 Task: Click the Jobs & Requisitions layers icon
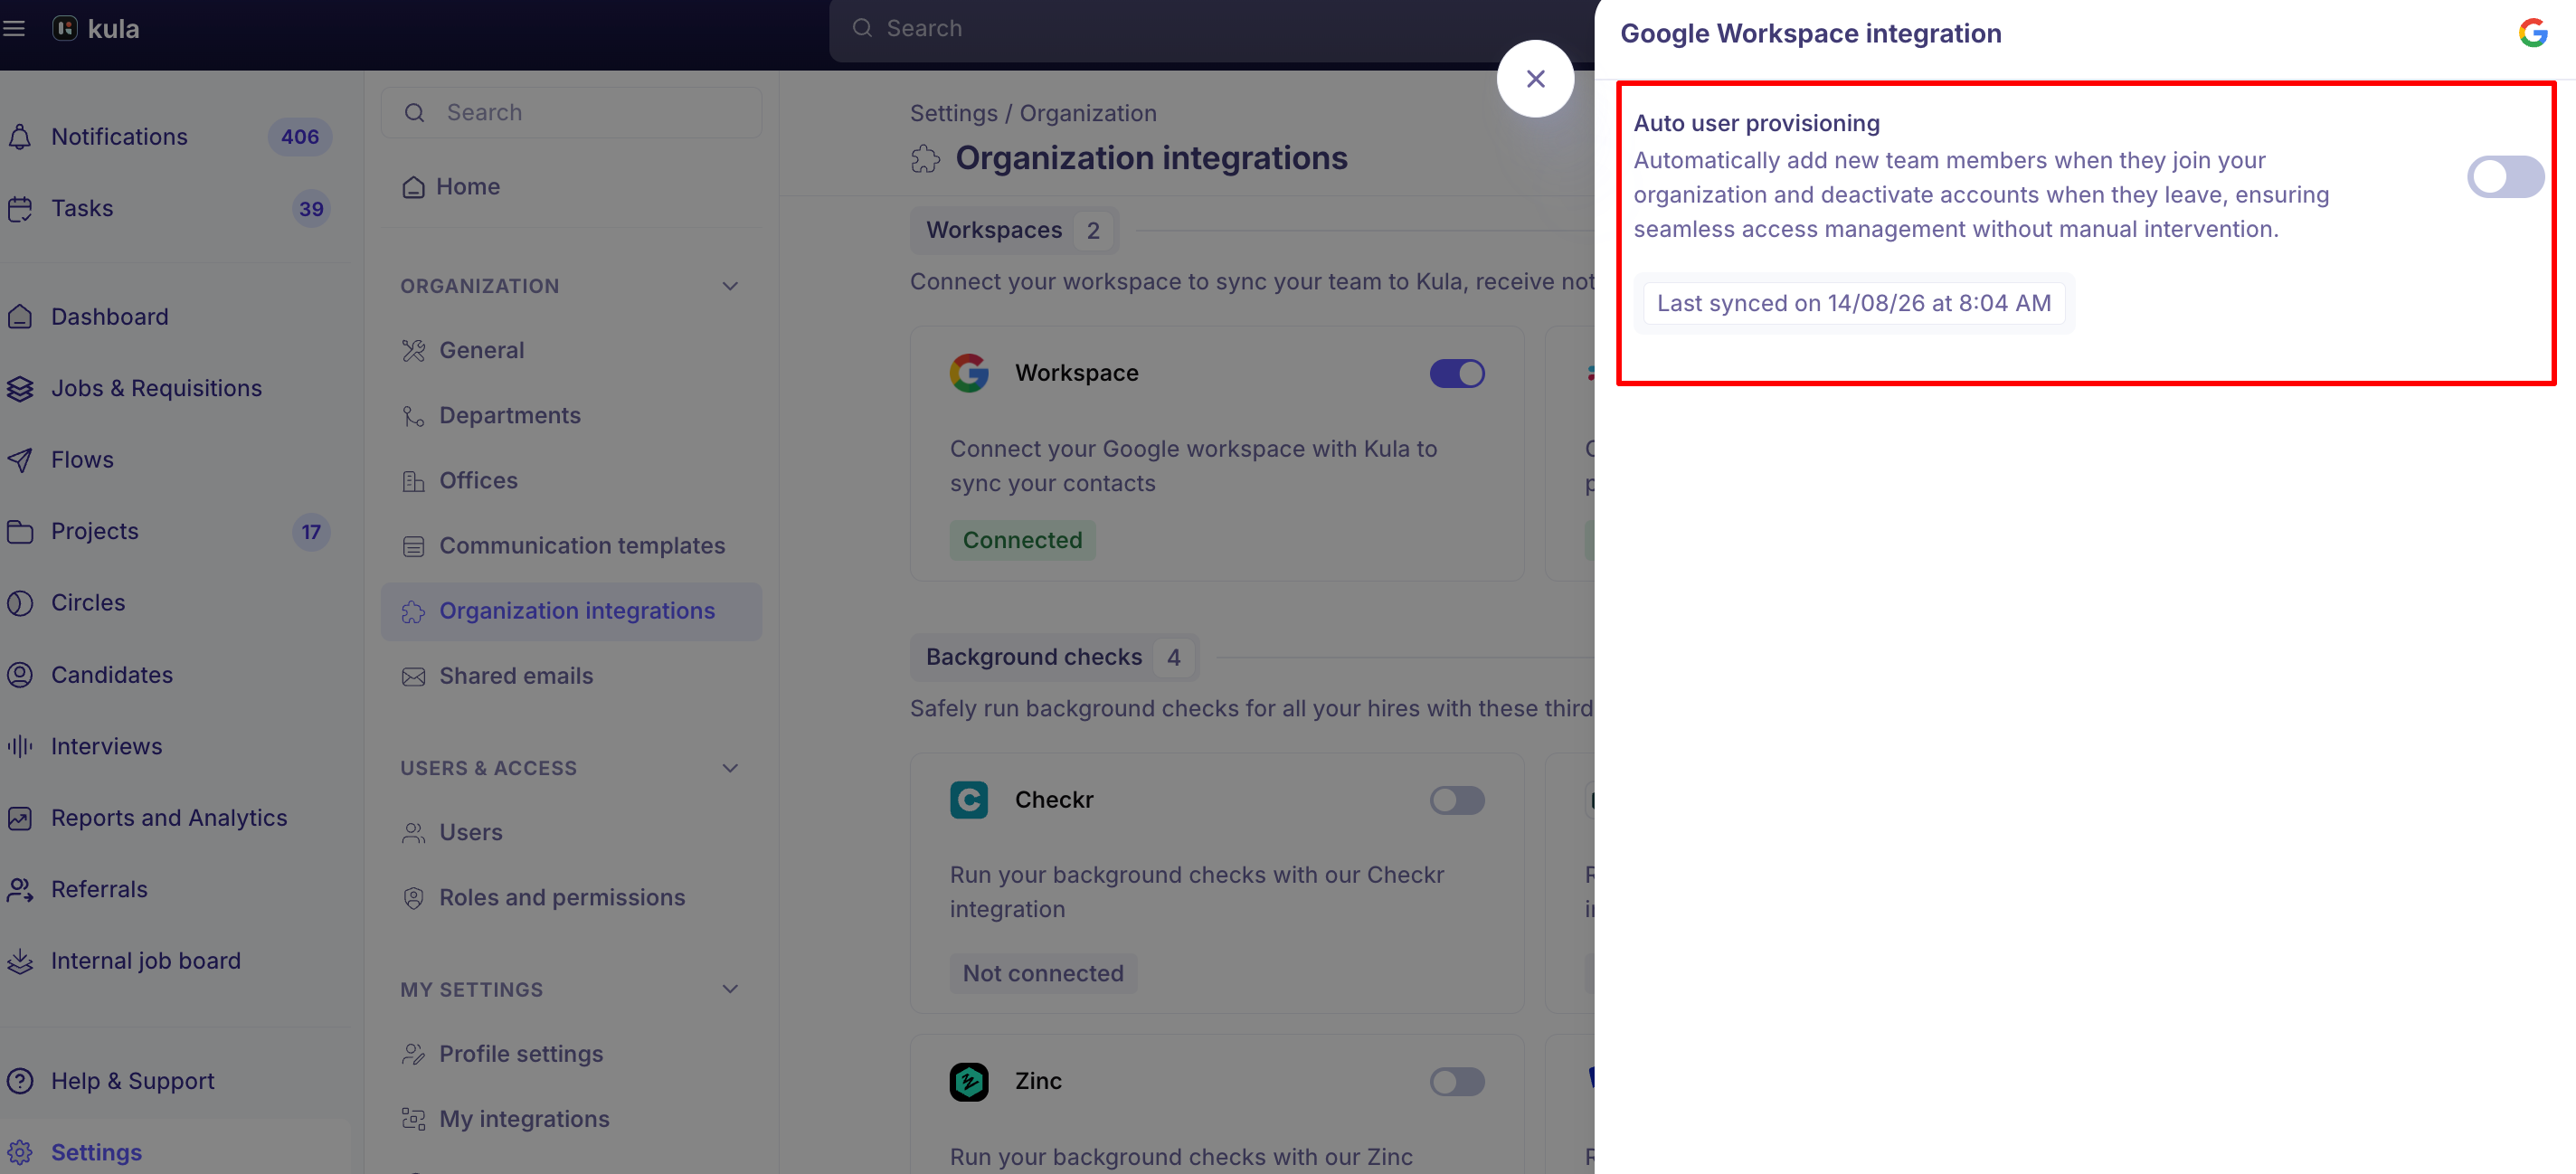point(20,389)
